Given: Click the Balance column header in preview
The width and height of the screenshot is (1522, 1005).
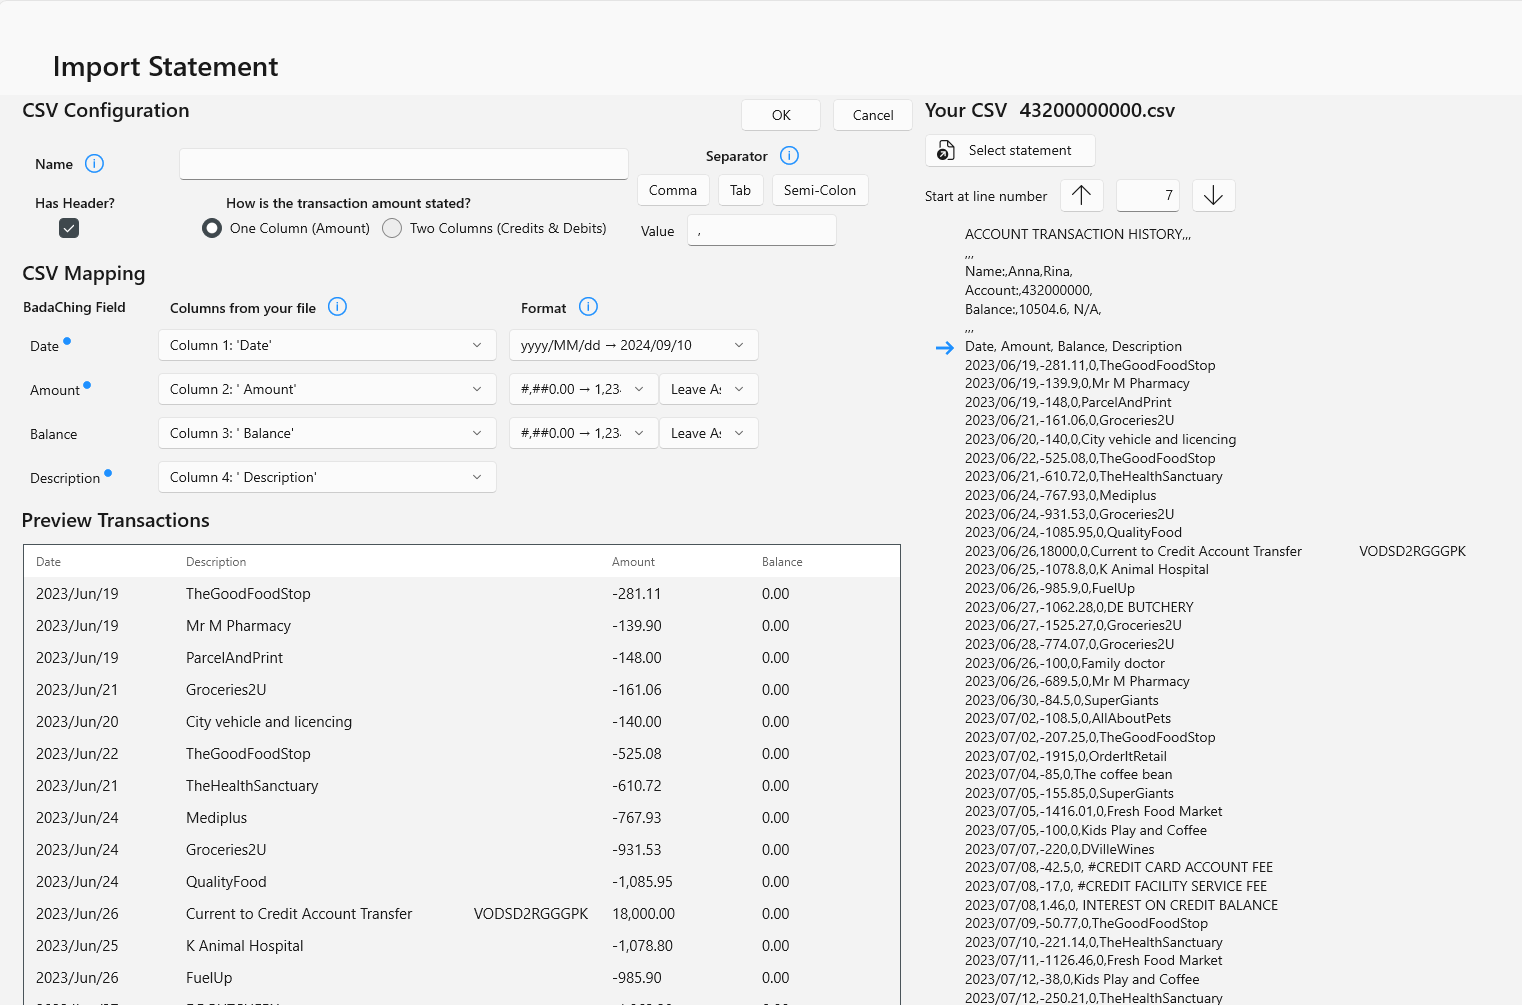Looking at the screenshot, I should tap(782, 562).
